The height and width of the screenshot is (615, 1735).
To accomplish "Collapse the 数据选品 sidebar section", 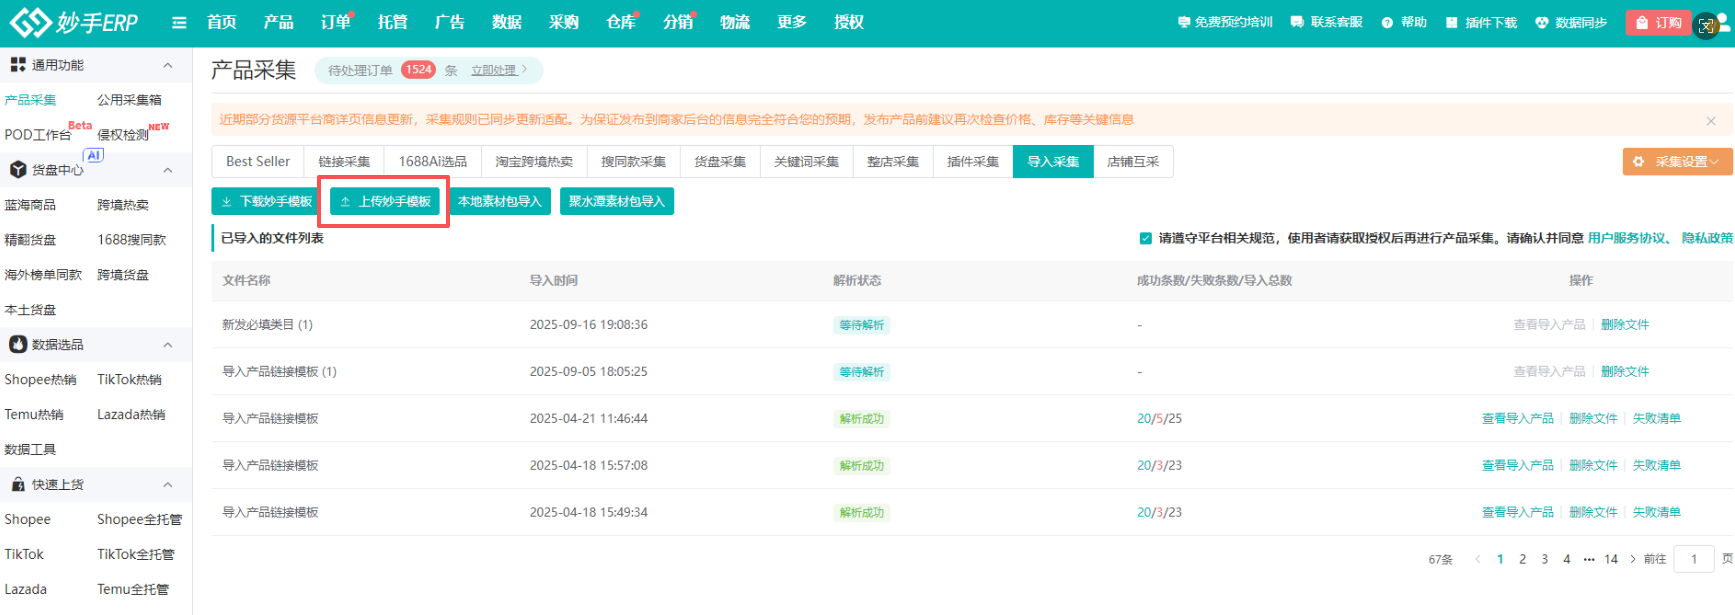I will (x=167, y=345).
